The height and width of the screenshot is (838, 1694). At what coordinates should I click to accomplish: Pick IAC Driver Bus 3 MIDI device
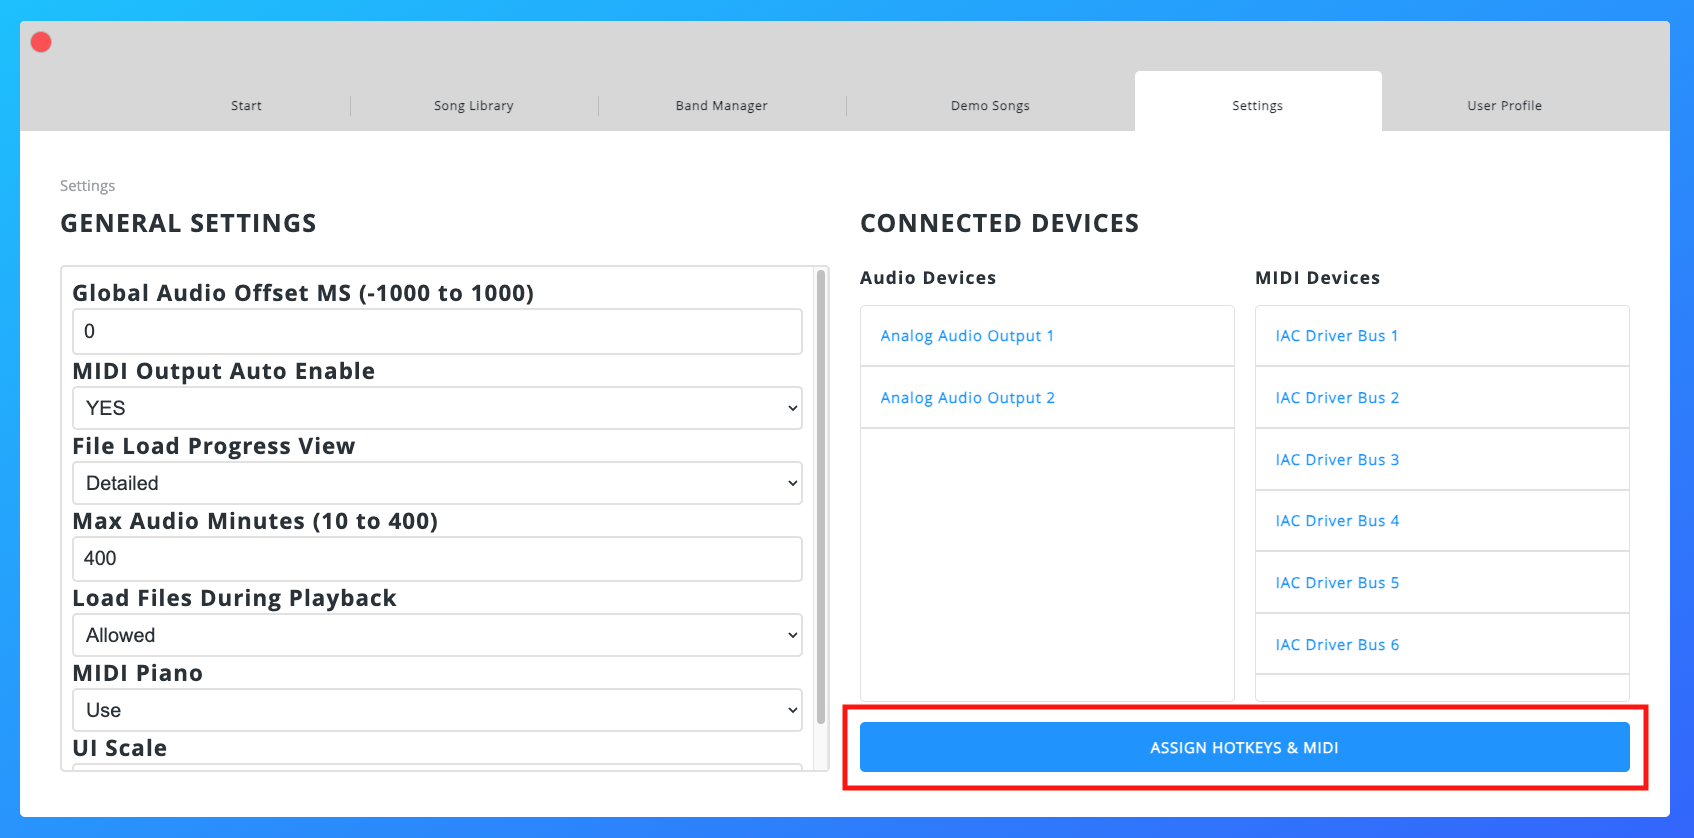pyautogui.click(x=1336, y=460)
